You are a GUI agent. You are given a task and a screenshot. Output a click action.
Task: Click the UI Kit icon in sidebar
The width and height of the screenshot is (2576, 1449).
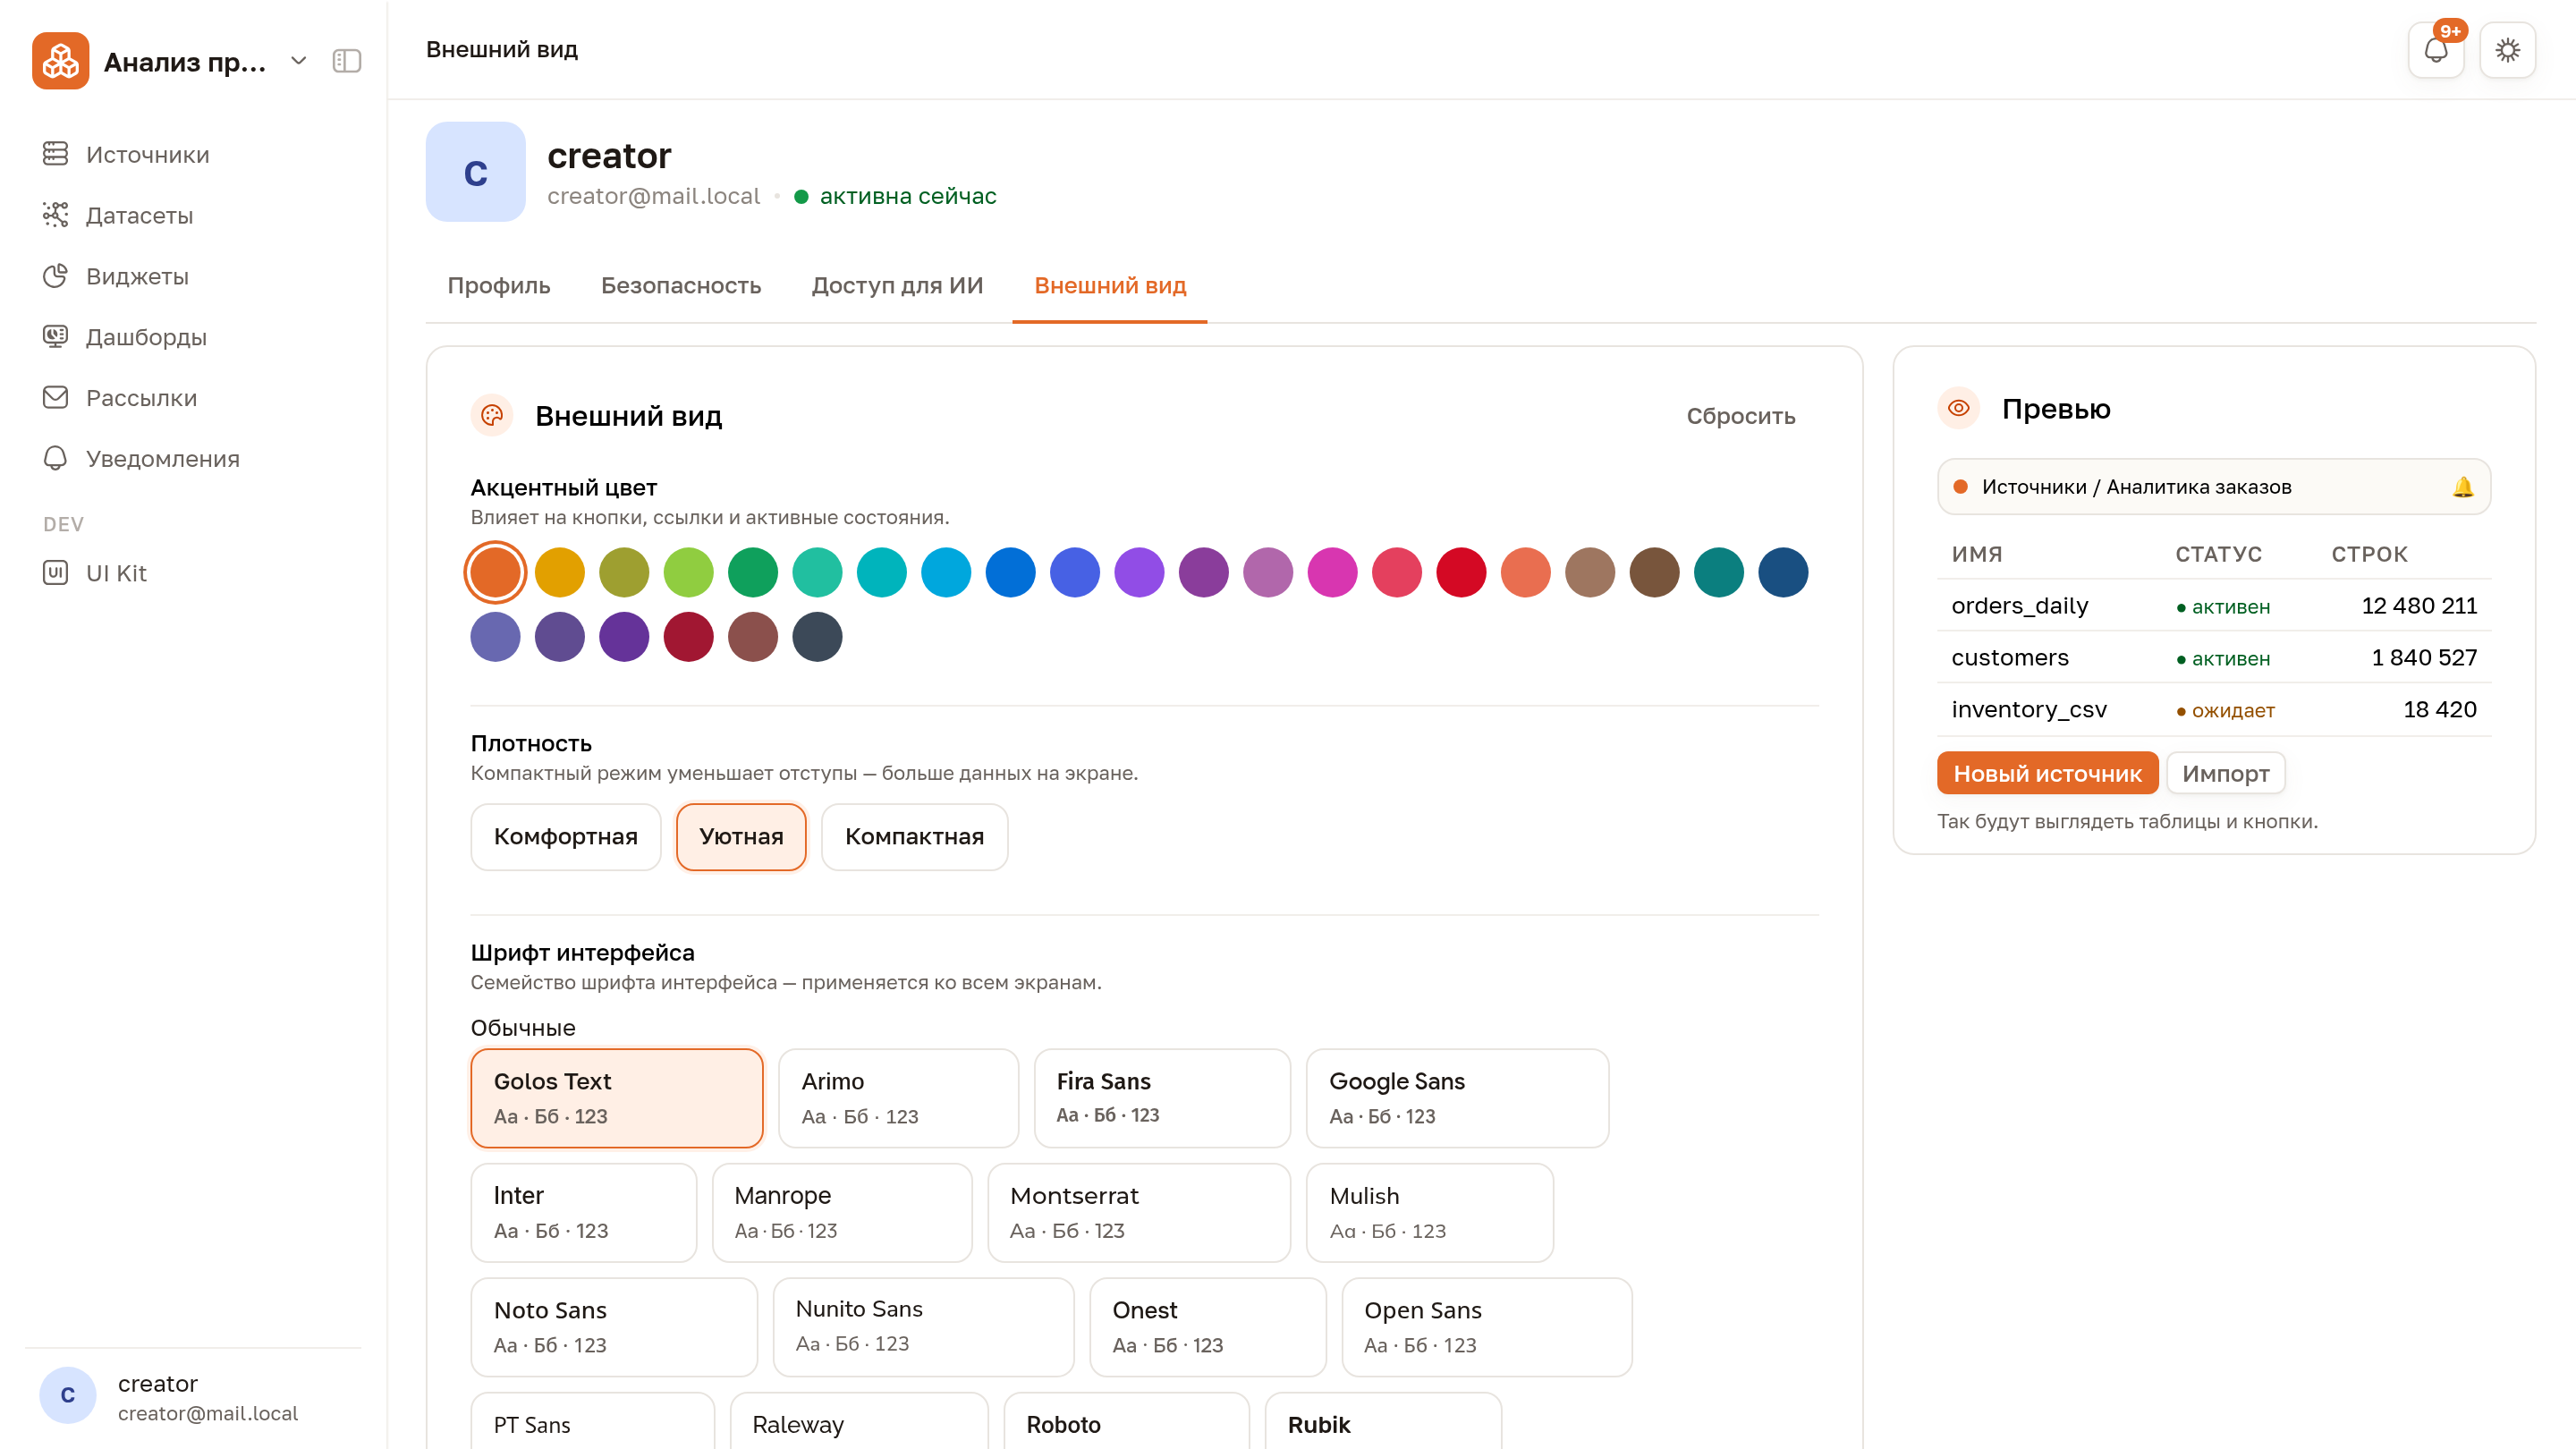pos(55,573)
